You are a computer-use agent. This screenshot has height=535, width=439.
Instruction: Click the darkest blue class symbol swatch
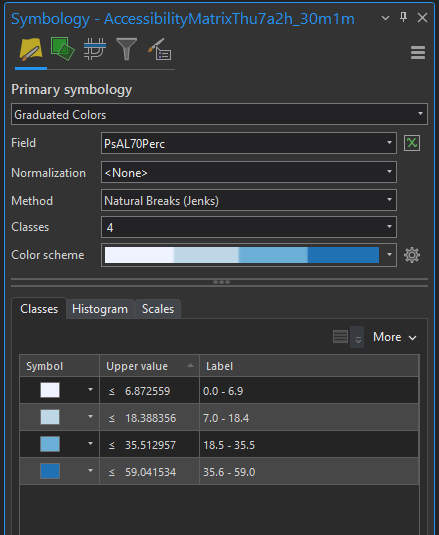[x=50, y=471]
